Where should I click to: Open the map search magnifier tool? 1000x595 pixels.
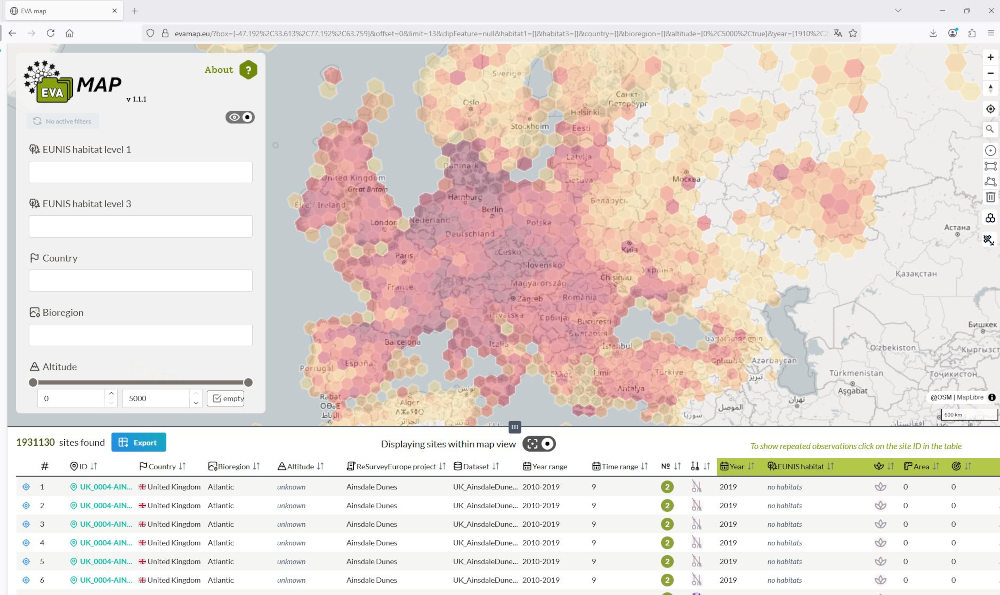point(990,129)
